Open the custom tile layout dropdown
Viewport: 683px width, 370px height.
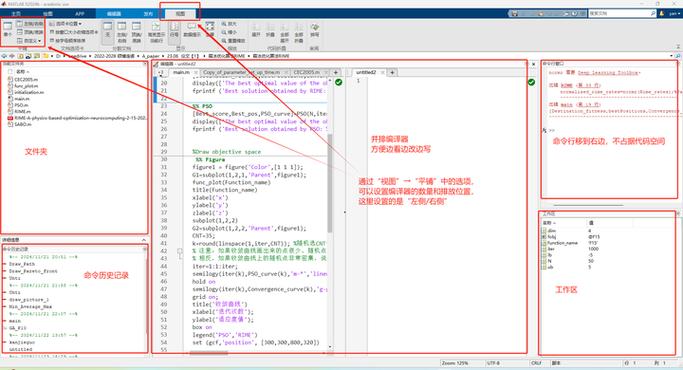tap(30, 41)
